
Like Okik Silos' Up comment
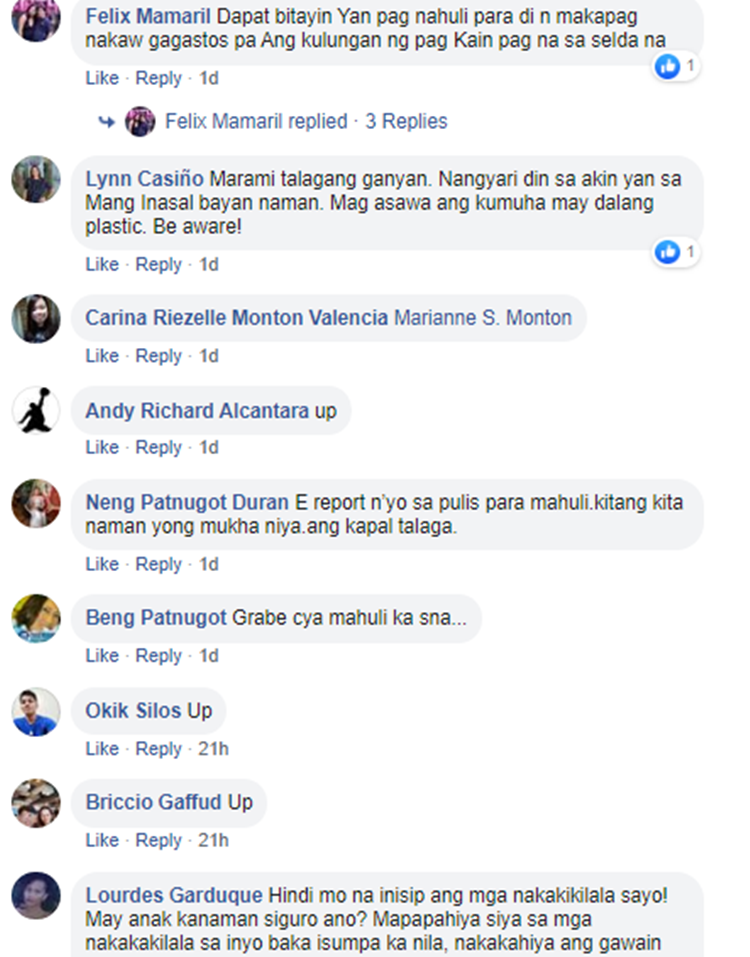point(102,748)
